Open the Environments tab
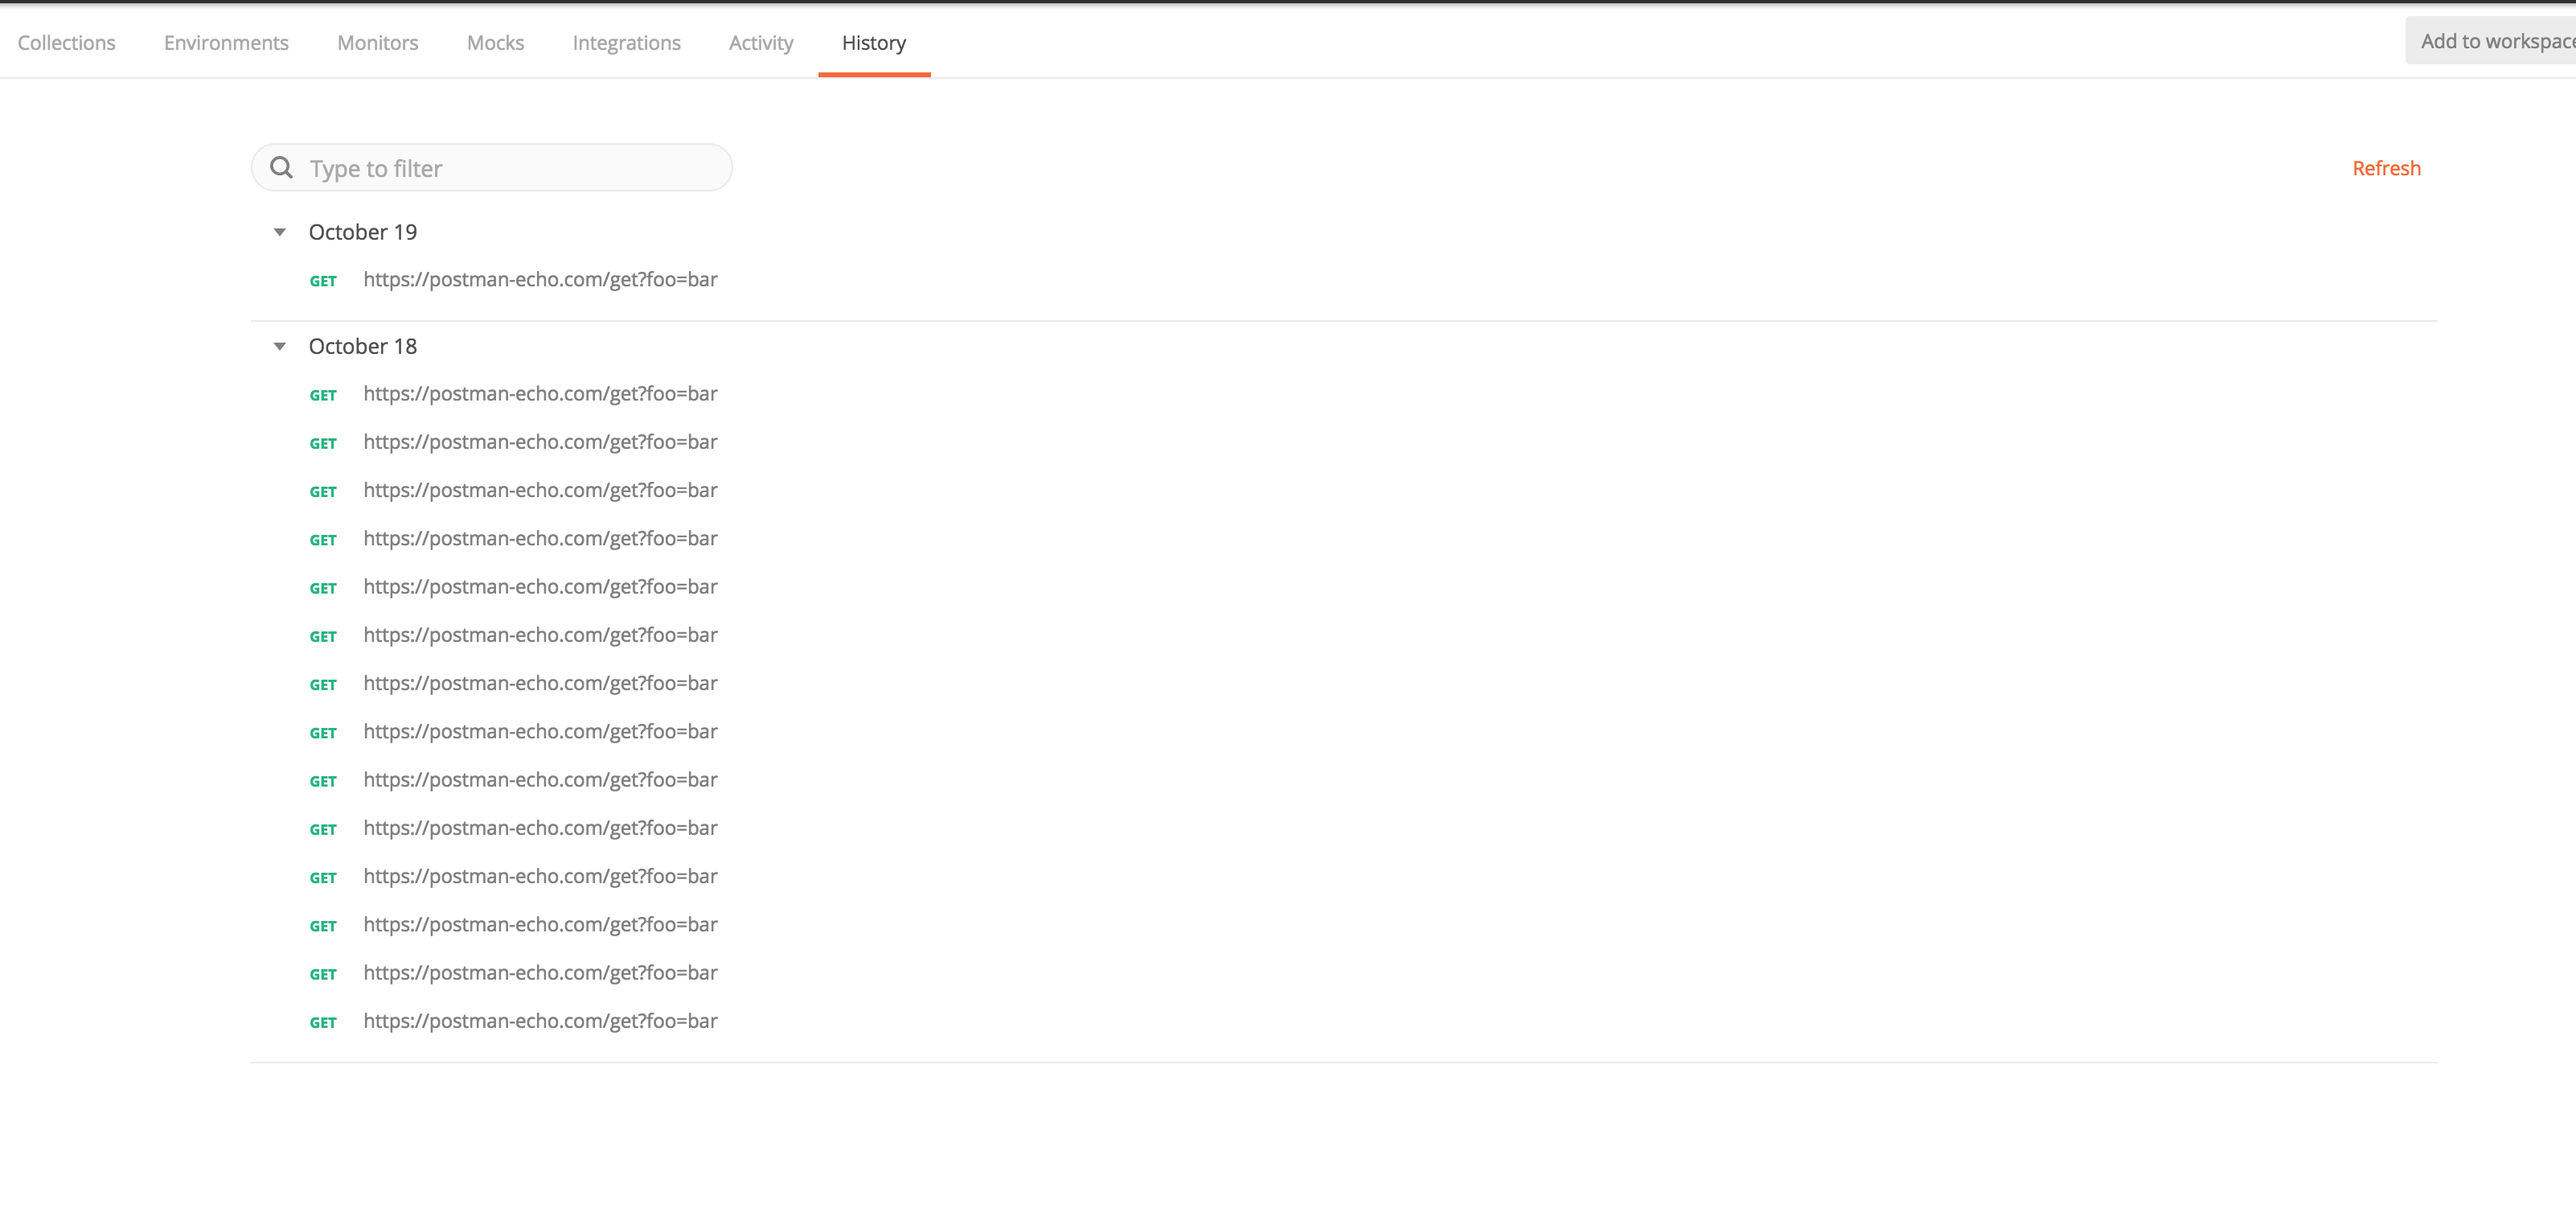Image resolution: width=2576 pixels, height=1229 pixels. (x=225, y=42)
